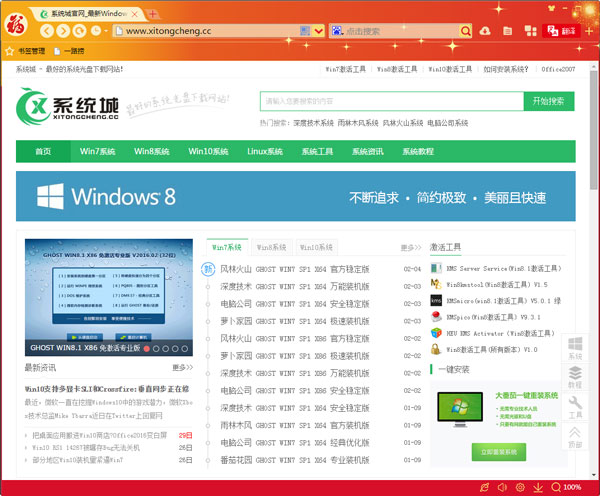Open the apps grid icon in toolbar
Screen dimensions: 600x496
530,31
